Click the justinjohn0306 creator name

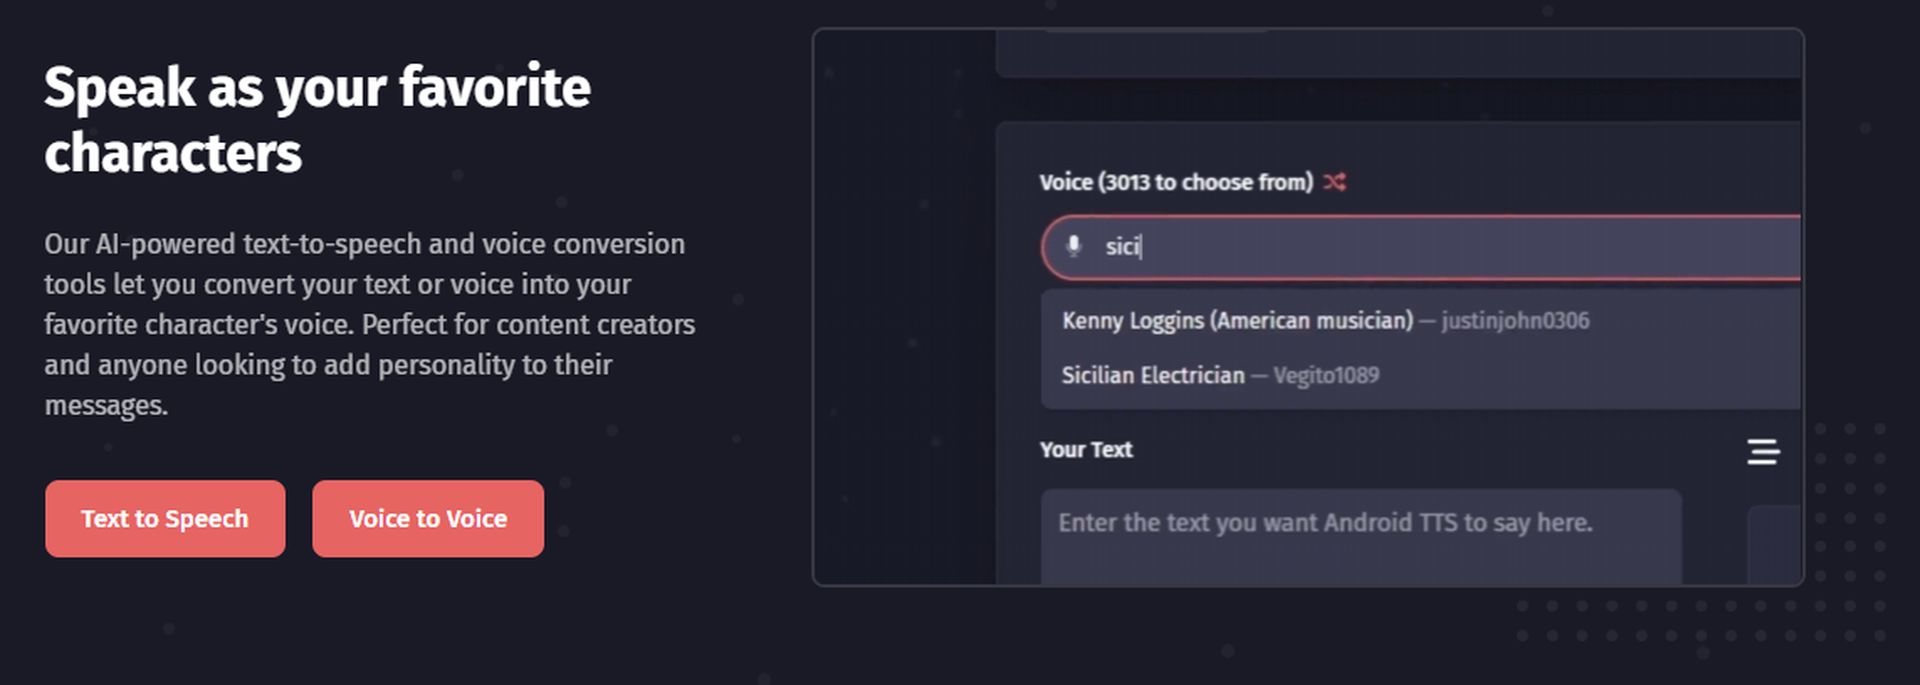(1515, 321)
